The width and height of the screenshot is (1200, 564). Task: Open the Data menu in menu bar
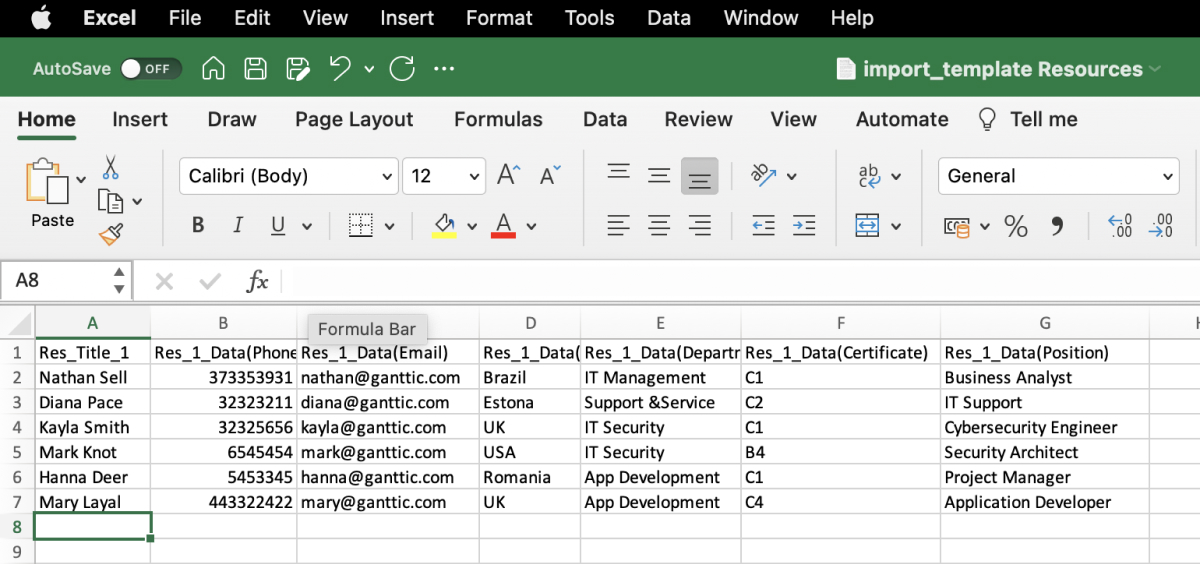click(669, 18)
